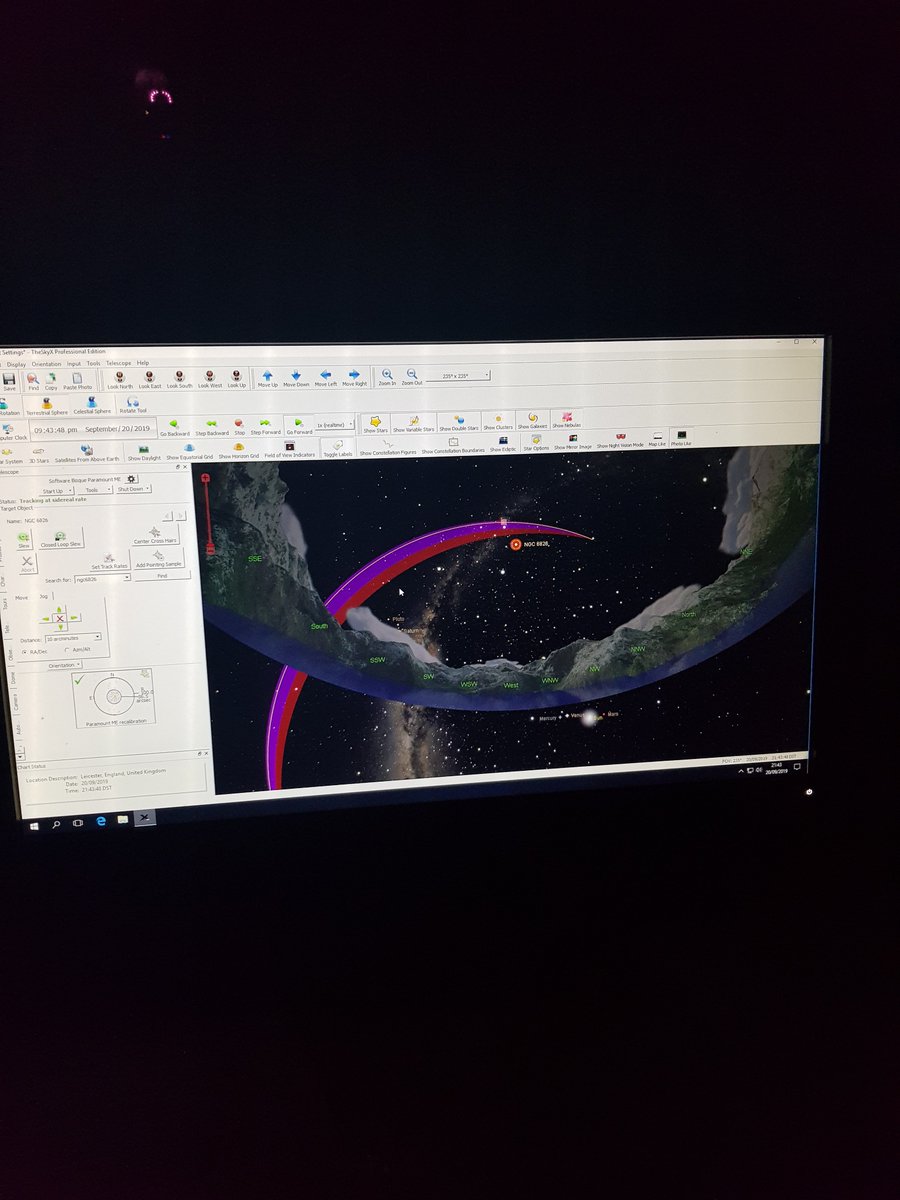This screenshot has width=900, height=1200.
Task: Switch to Map Like display
Action: tap(657, 440)
